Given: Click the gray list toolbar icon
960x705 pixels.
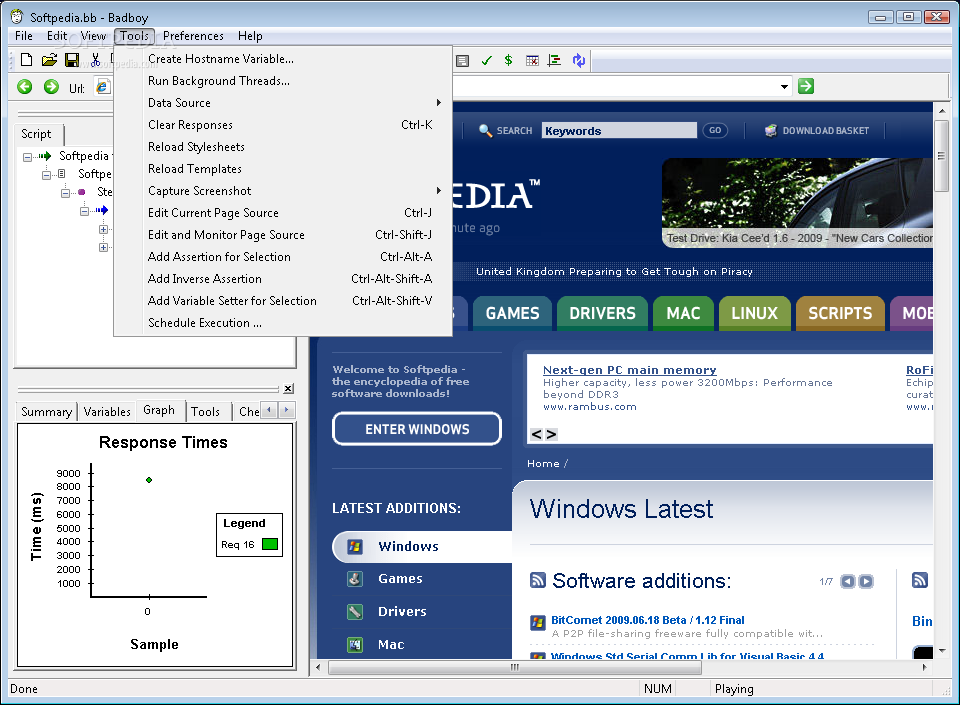Looking at the screenshot, I should coord(463,60).
